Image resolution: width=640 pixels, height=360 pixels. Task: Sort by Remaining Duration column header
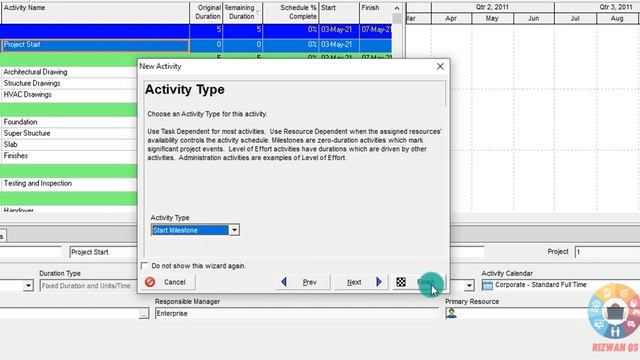242,12
